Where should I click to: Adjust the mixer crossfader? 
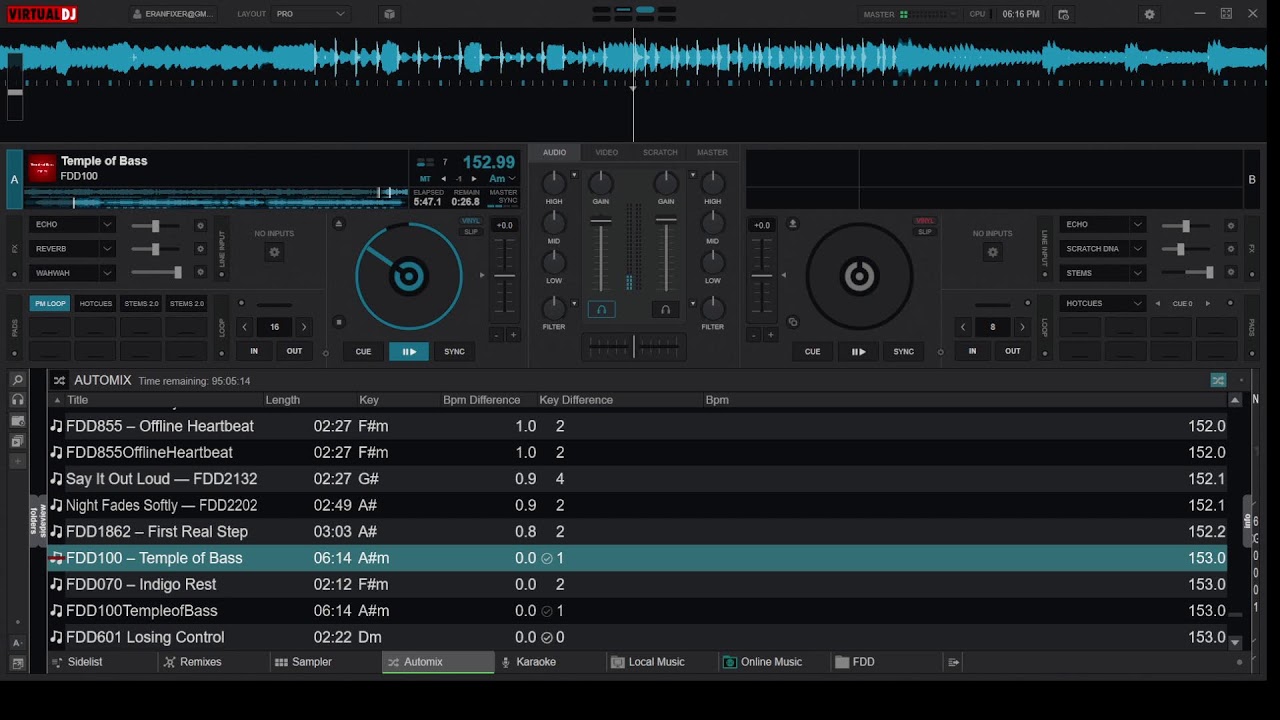pyautogui.click(x=633, y=346)
